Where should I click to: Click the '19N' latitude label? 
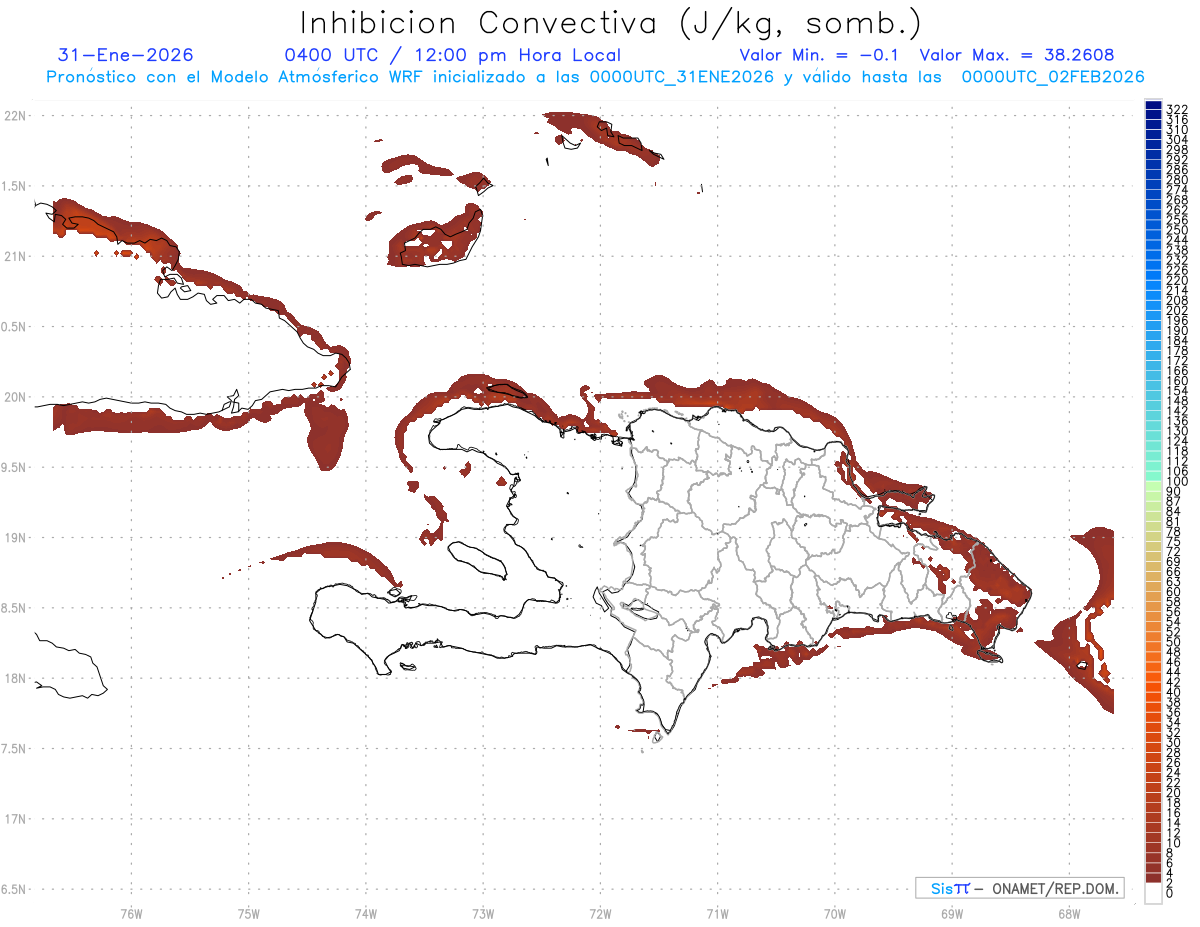coord(15,537)
